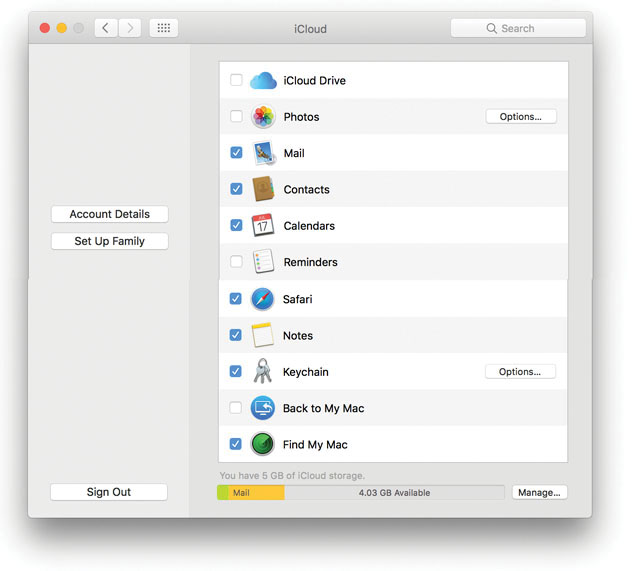
Task: Click the Notes notepad icon
Action: coord(262,335)
